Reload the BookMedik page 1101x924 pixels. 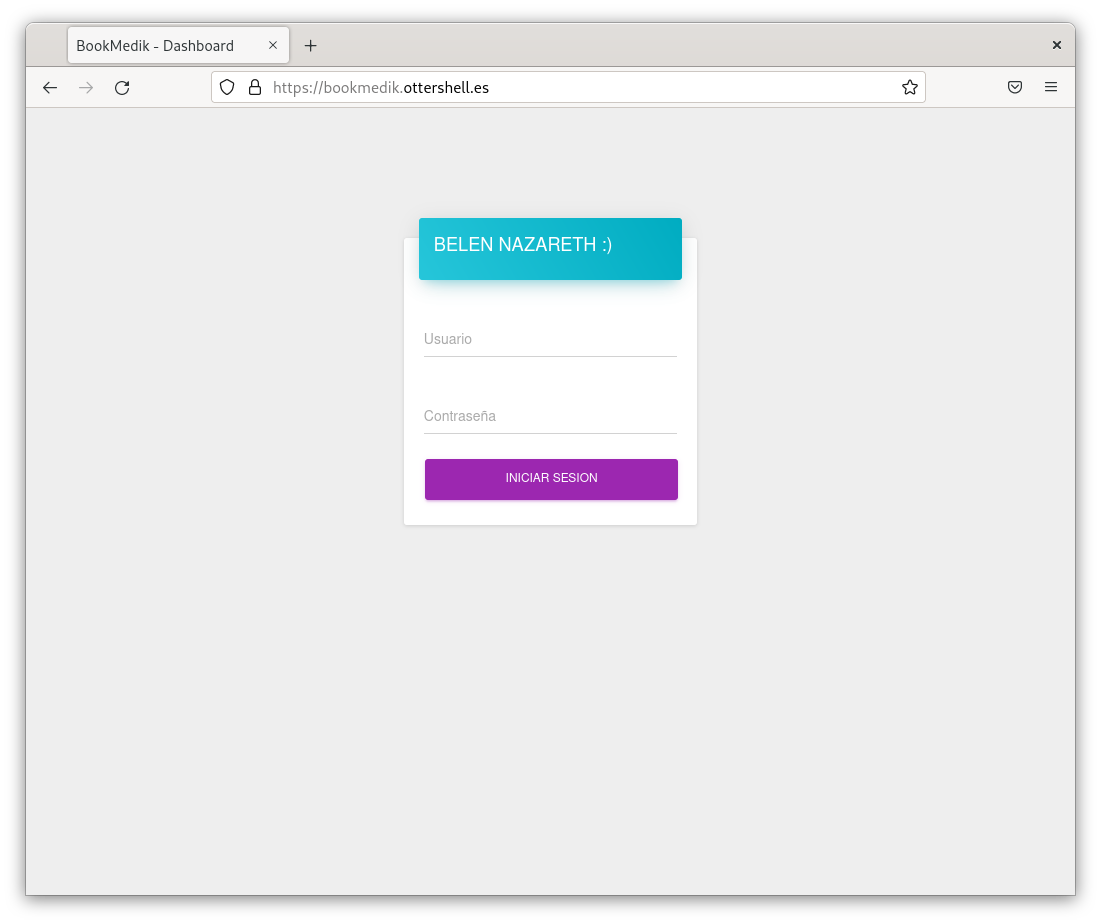pos(122,88)
